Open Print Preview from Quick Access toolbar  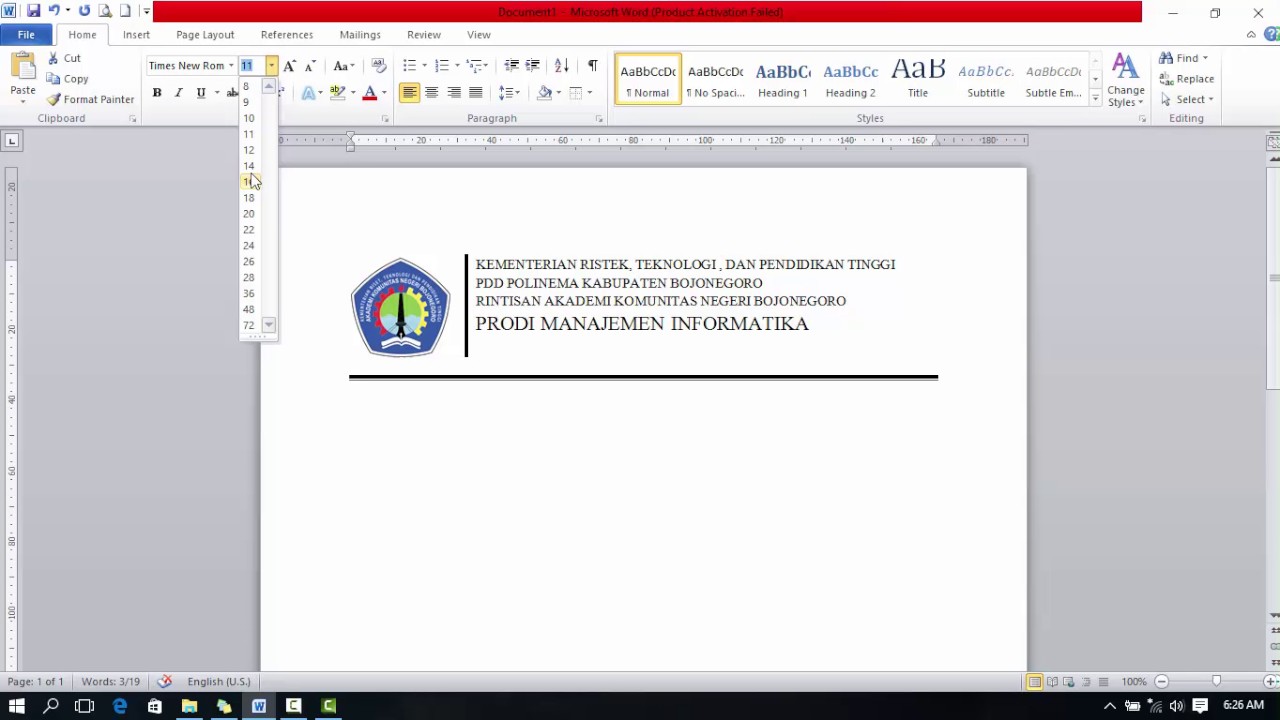tap(105, 11)
